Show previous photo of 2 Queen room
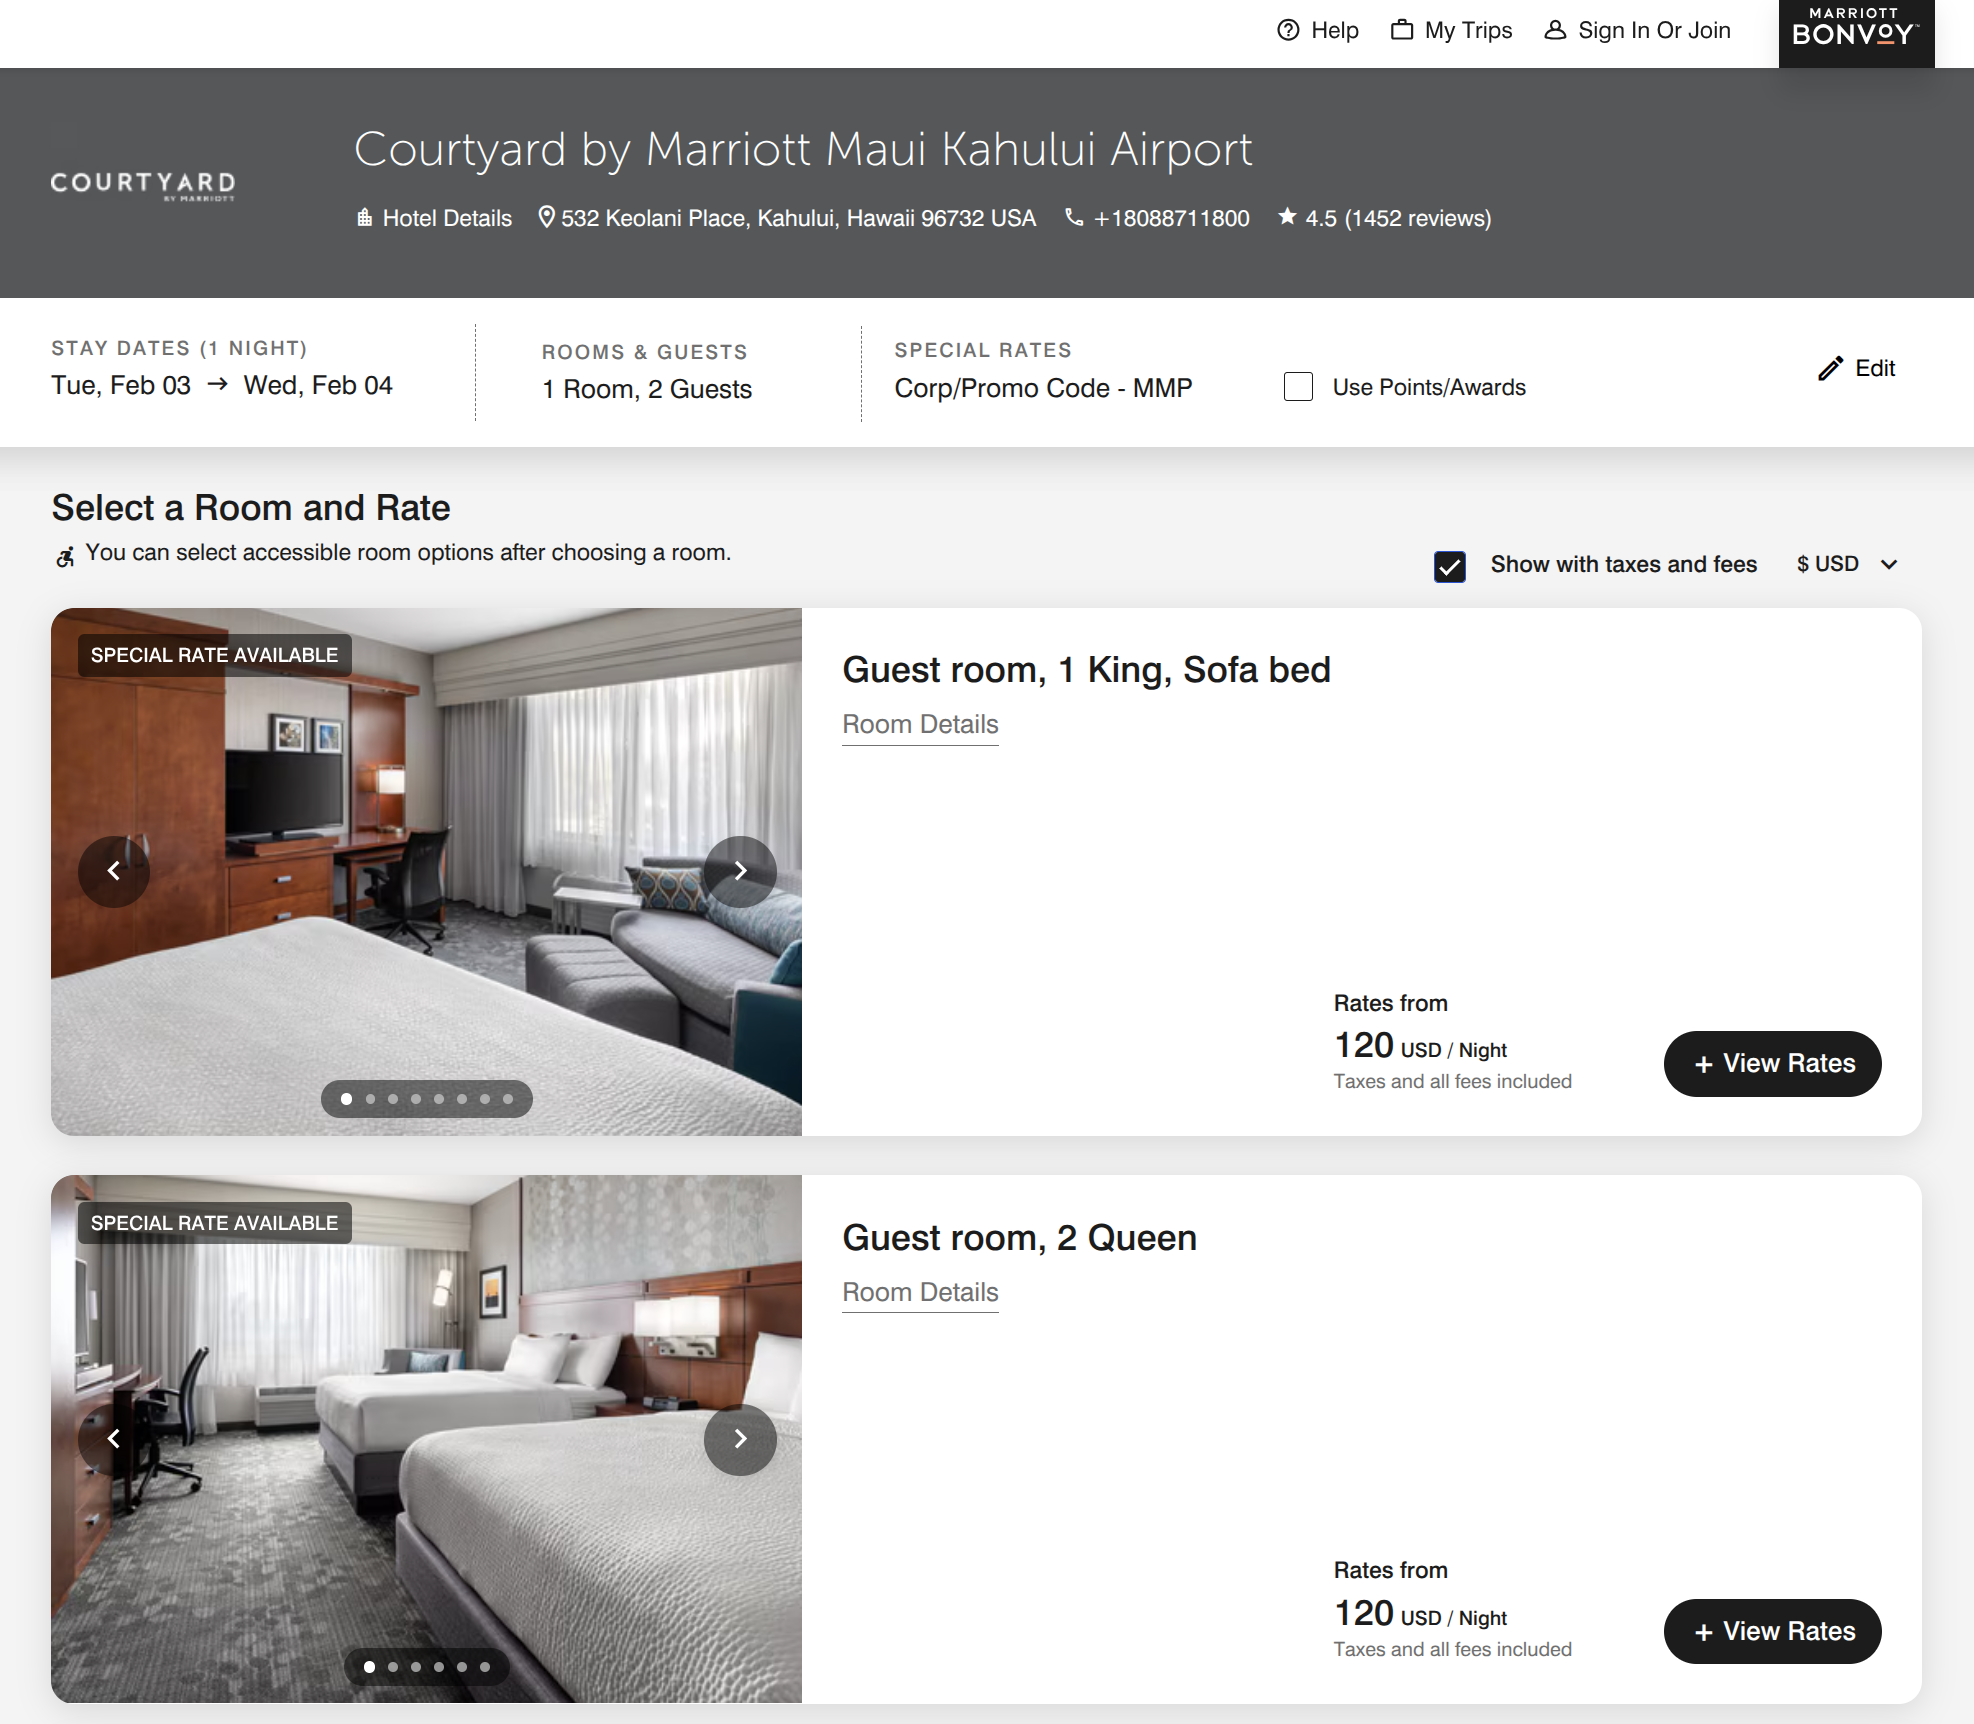This screenshot has width=1974, height=1724. (x=114, y=1439)
